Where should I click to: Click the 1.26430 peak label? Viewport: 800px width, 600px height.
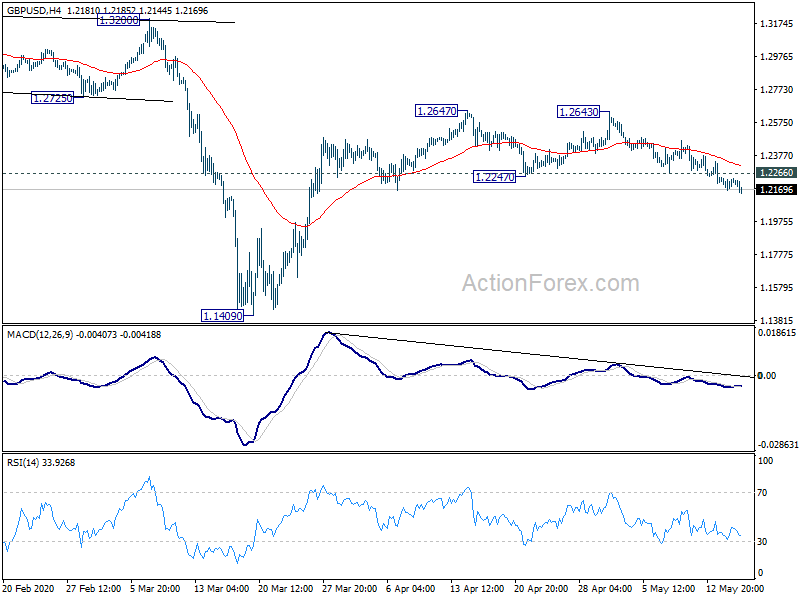(579, 111)
